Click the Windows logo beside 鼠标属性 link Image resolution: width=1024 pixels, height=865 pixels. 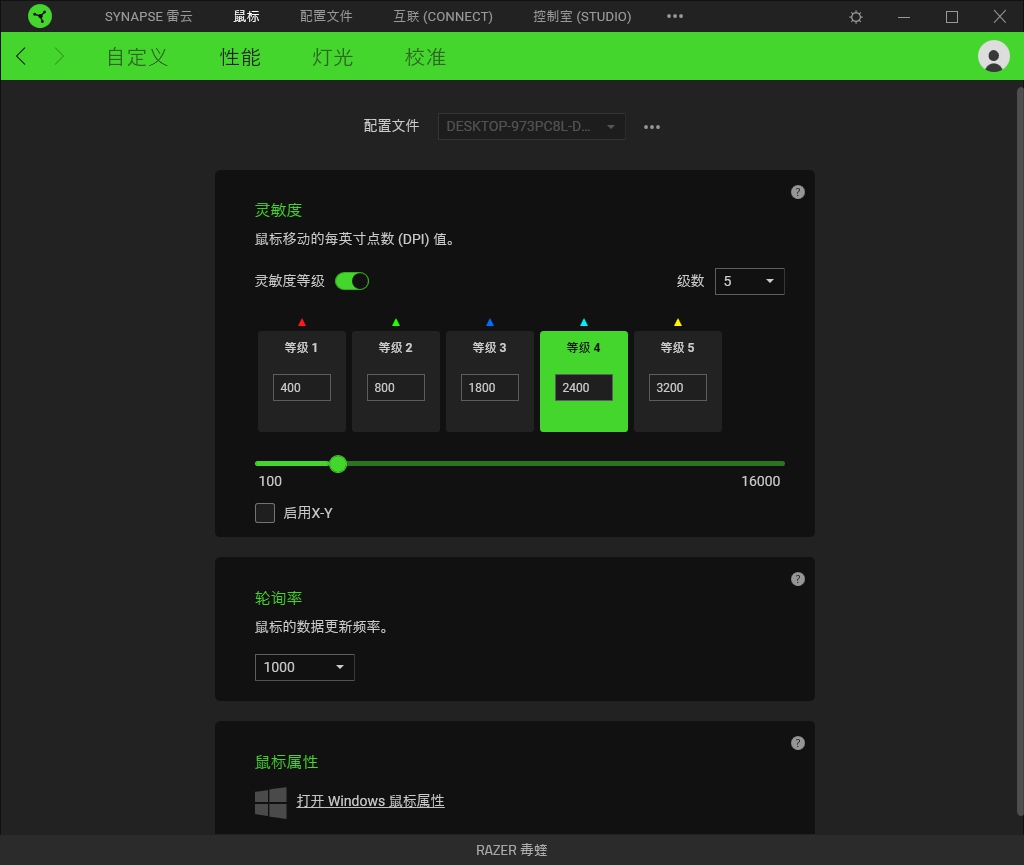coord(270,802)
